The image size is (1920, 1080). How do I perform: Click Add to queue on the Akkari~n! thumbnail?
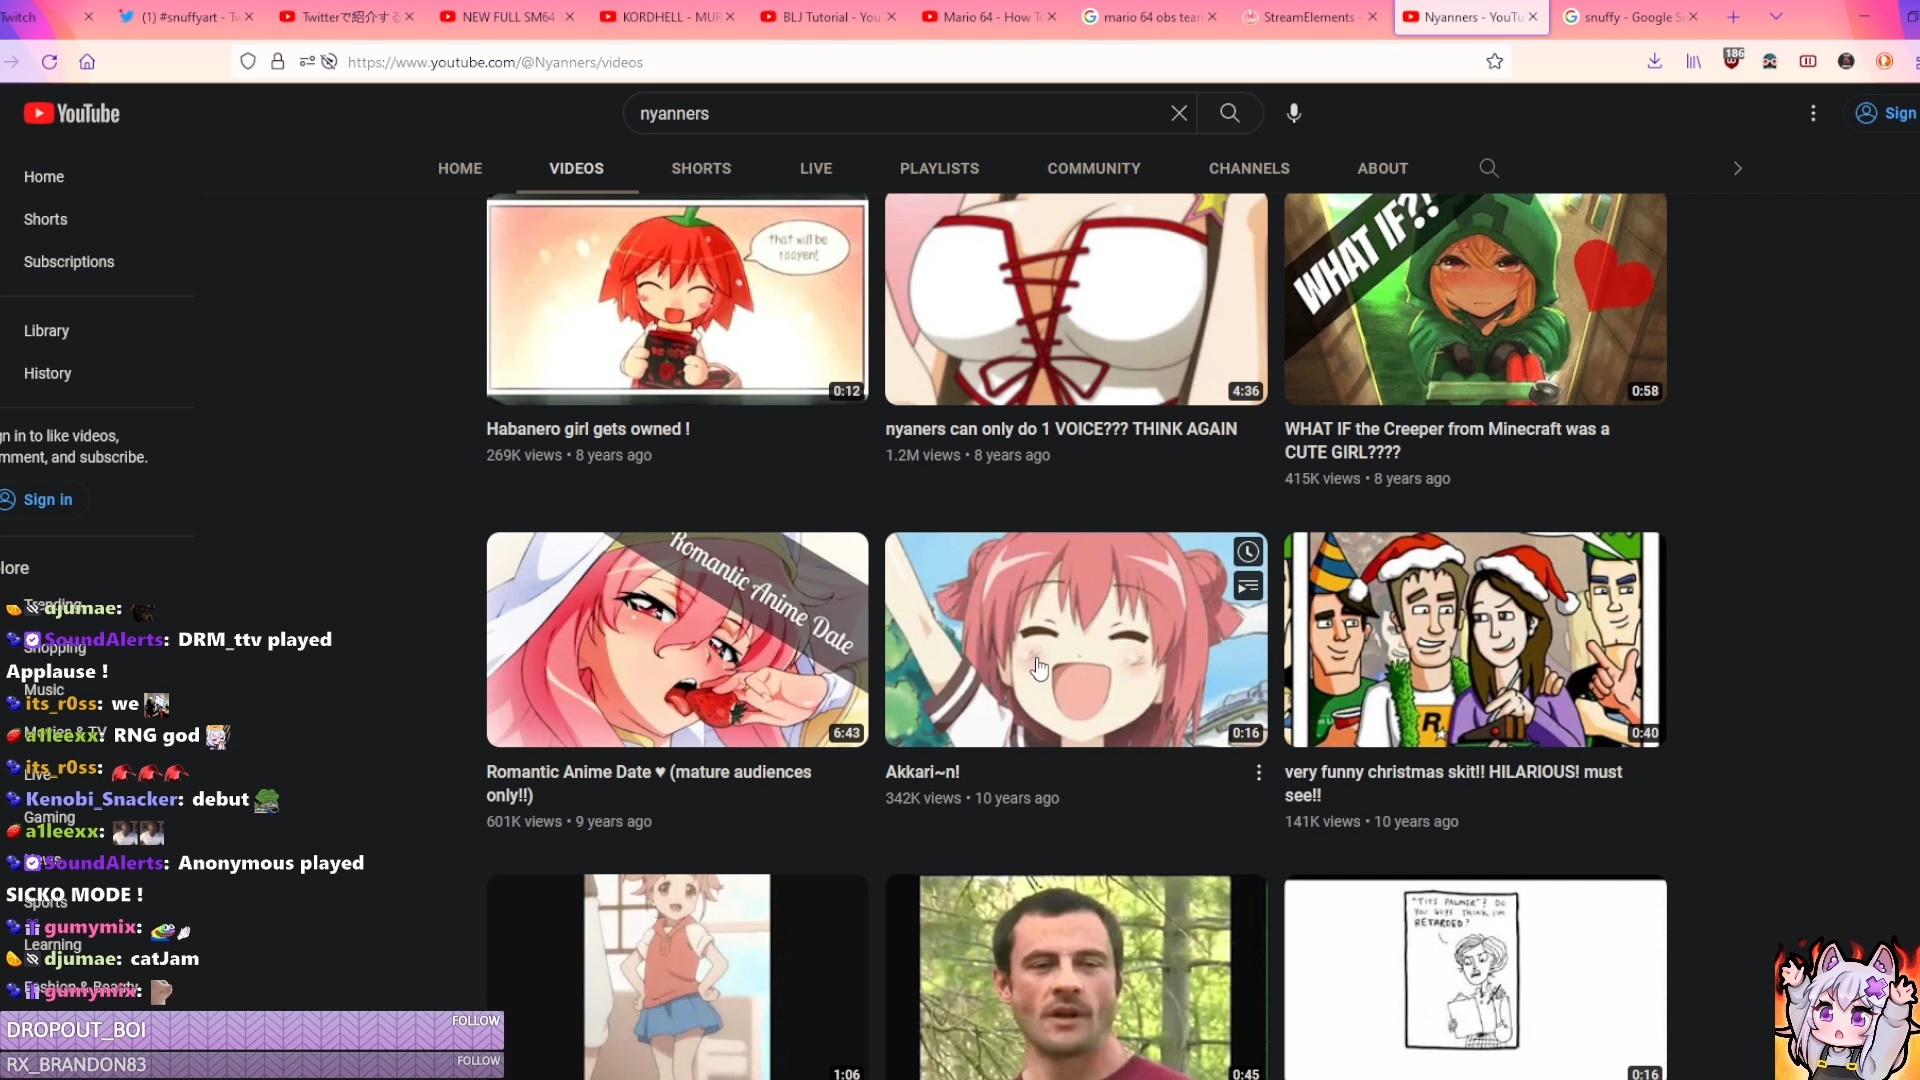pyautogui.click(x=1248, y=586)
